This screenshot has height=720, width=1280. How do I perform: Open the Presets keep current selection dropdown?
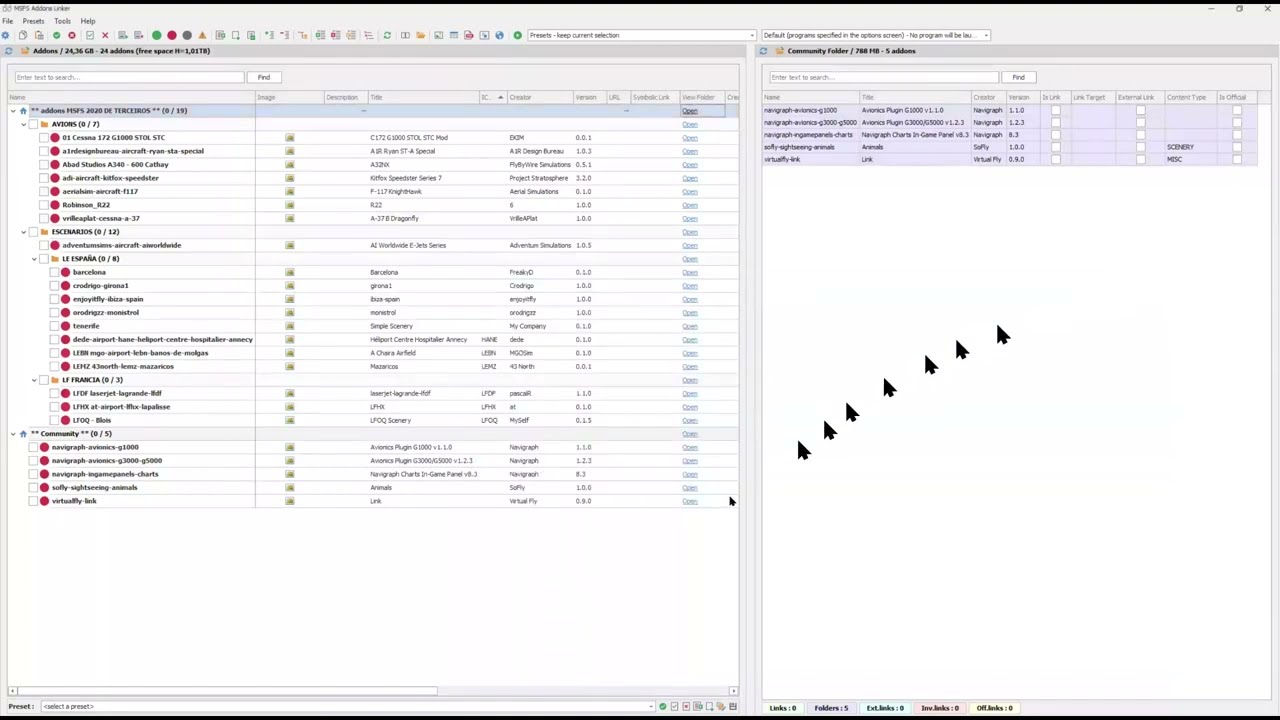click(x=641, y=35)
